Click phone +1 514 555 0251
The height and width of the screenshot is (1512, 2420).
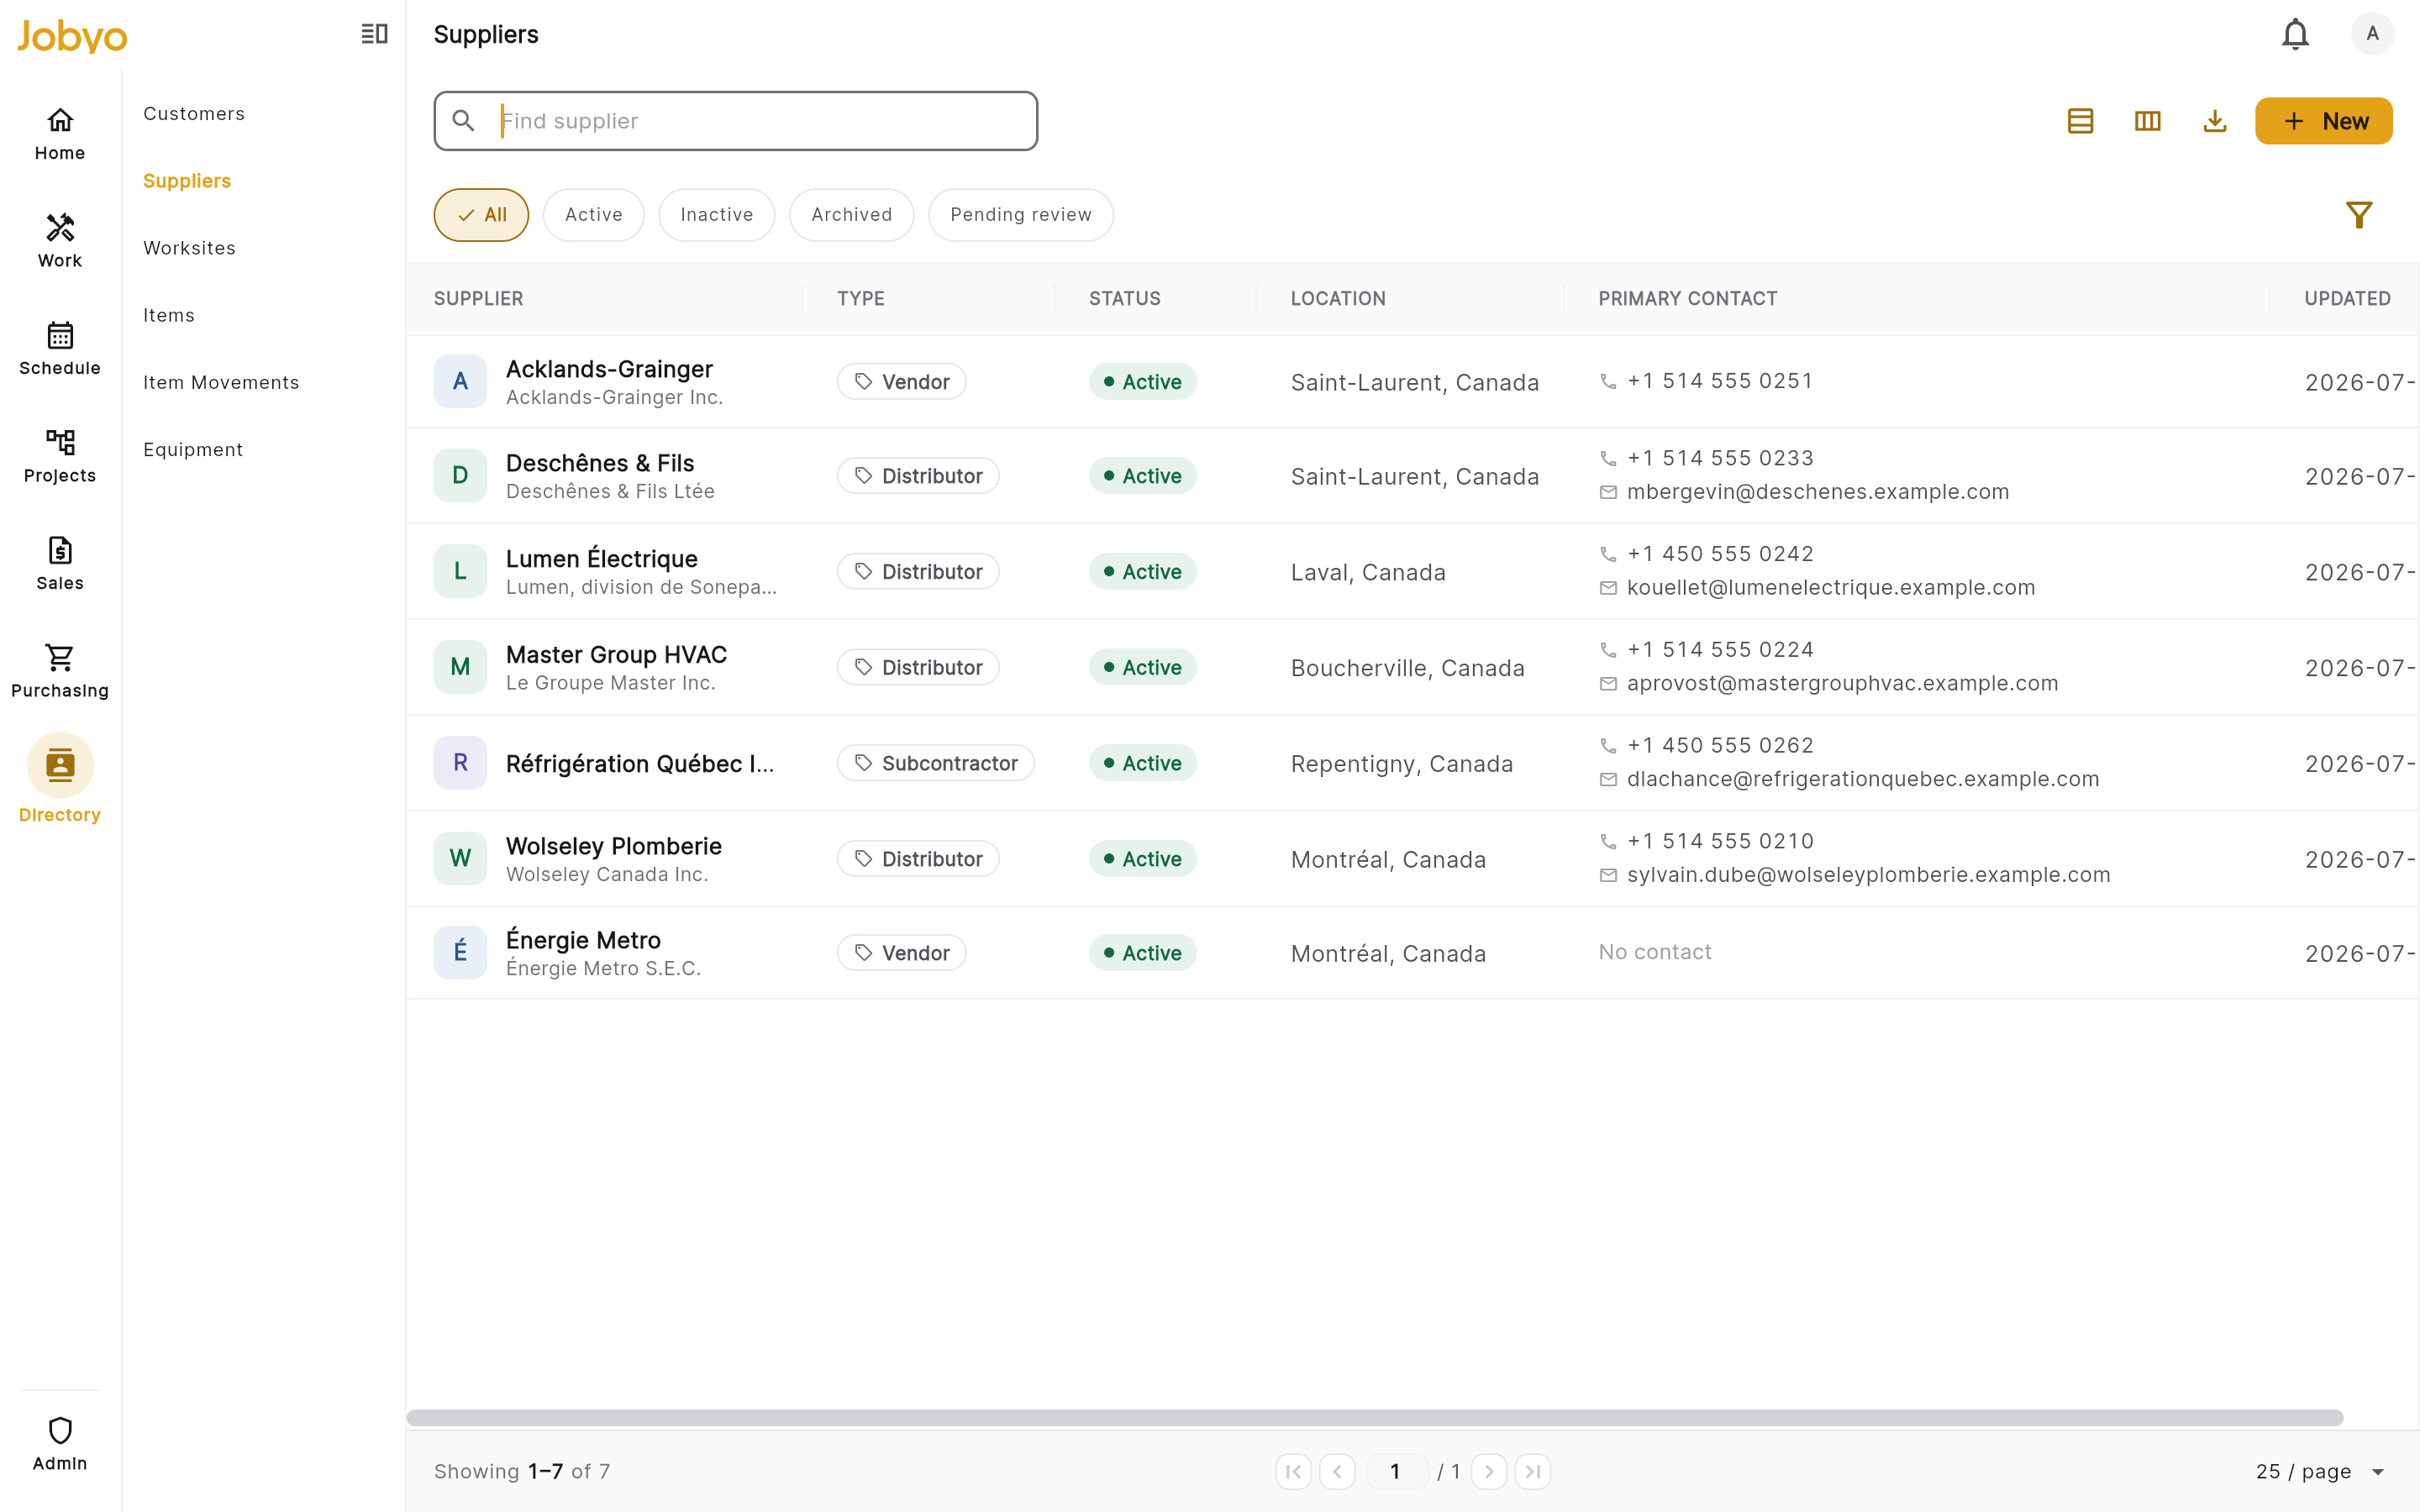point(1720,381)
